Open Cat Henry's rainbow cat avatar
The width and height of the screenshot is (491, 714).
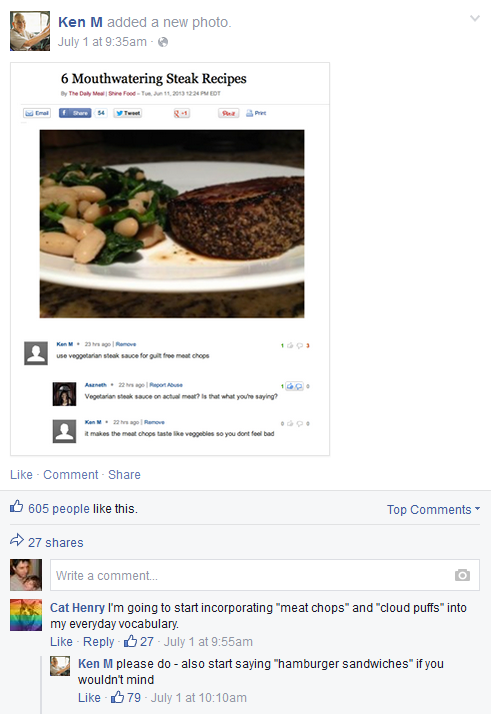(x=26, y=615)
